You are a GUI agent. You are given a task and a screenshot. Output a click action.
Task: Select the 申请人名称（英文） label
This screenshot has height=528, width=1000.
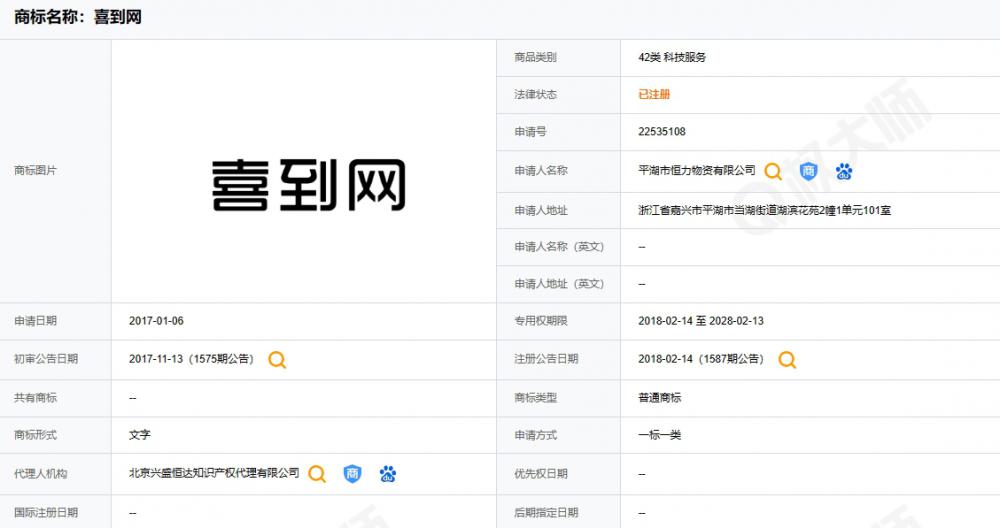tap(559, 246)
